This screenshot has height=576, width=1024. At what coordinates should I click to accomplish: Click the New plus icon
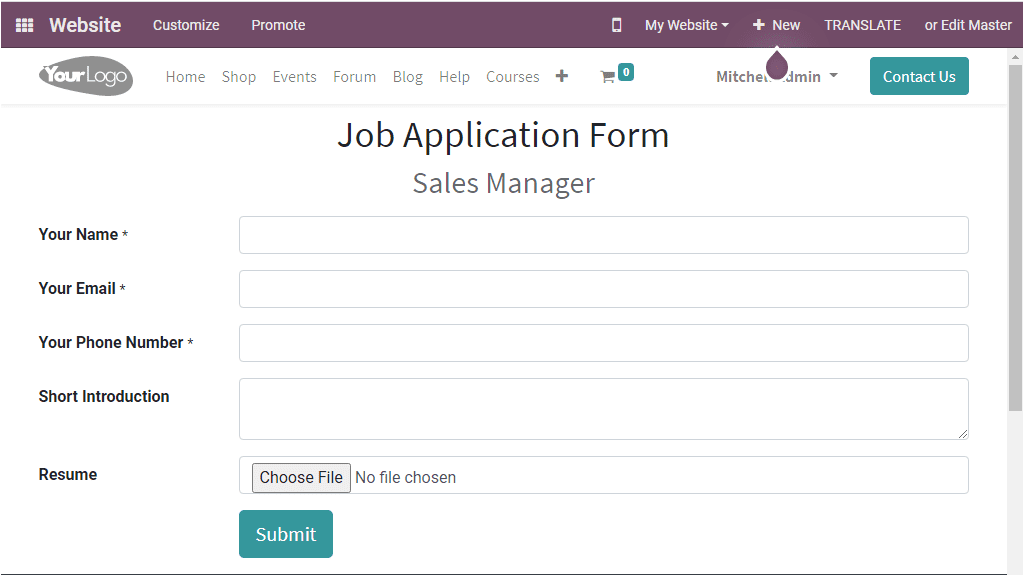click(x=758, y=25)
